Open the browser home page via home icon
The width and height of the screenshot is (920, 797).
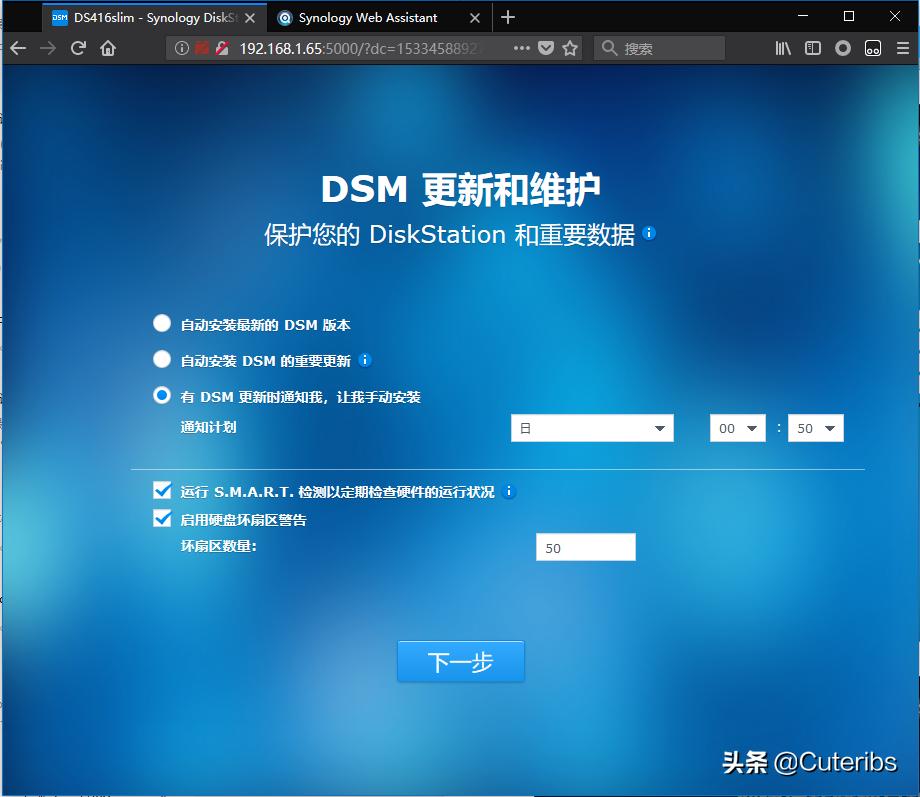point(108,47)
